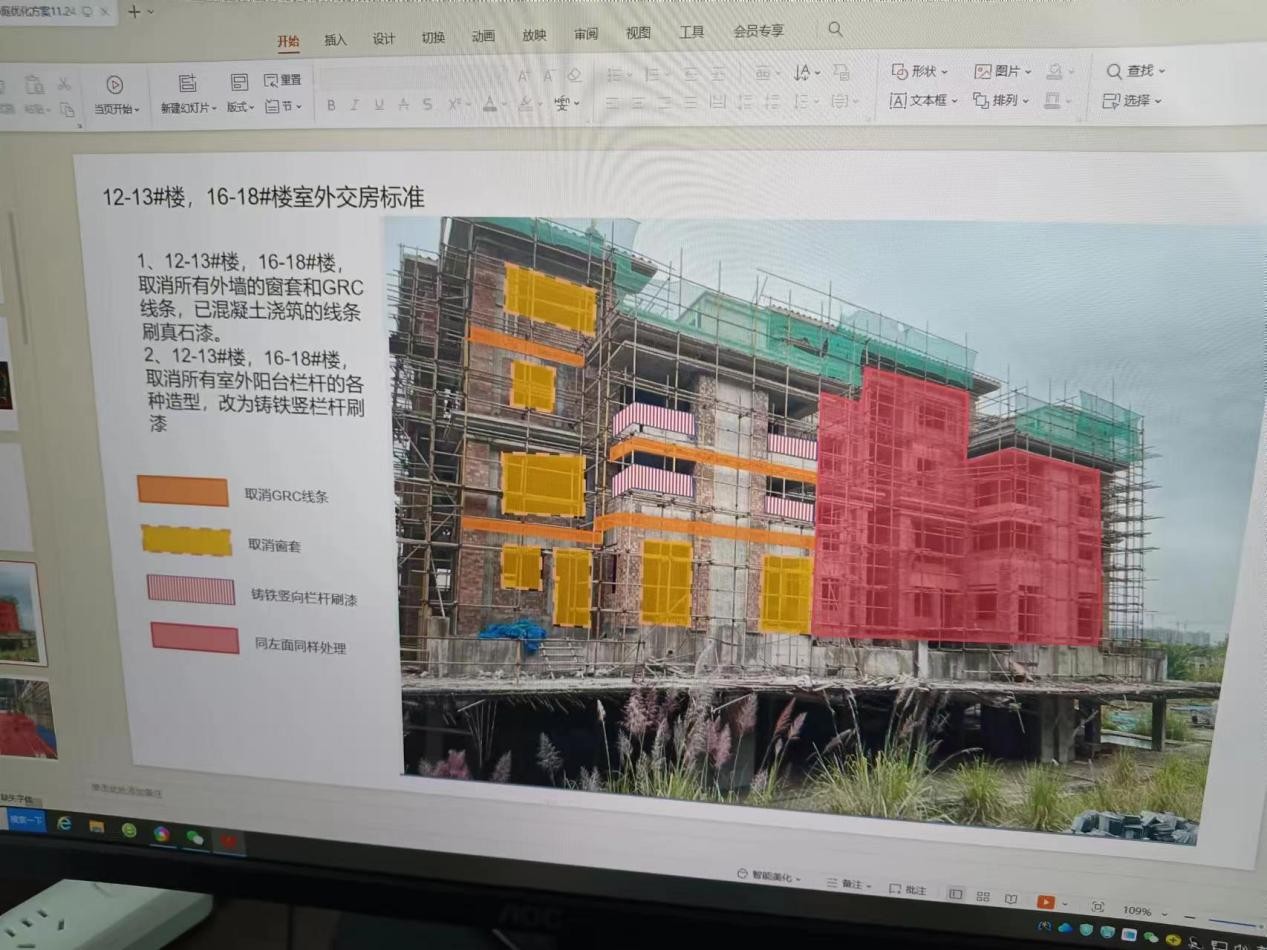Click the 当页开始 slideshow play icon

point(115,85)
